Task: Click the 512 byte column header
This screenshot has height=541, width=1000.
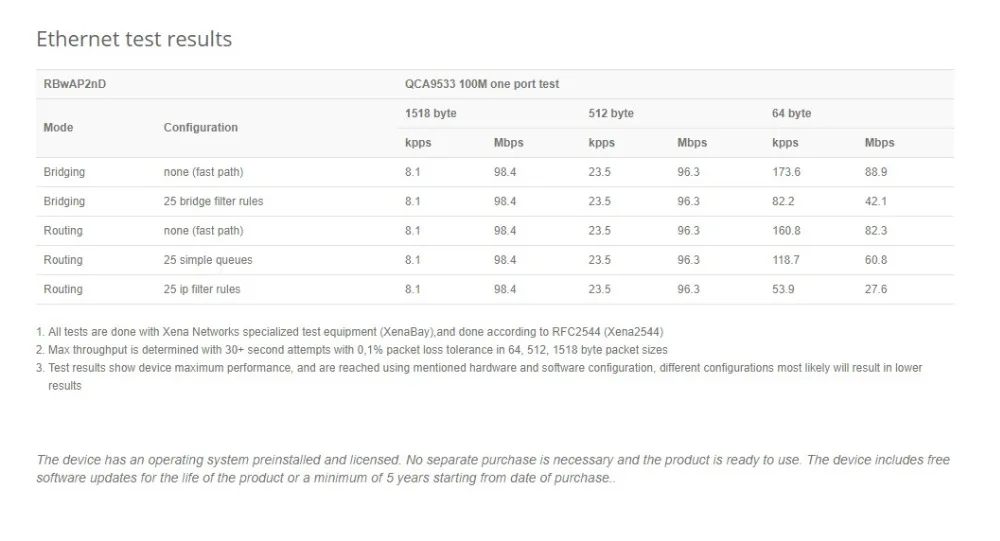Action: click(x=611, y=113)
